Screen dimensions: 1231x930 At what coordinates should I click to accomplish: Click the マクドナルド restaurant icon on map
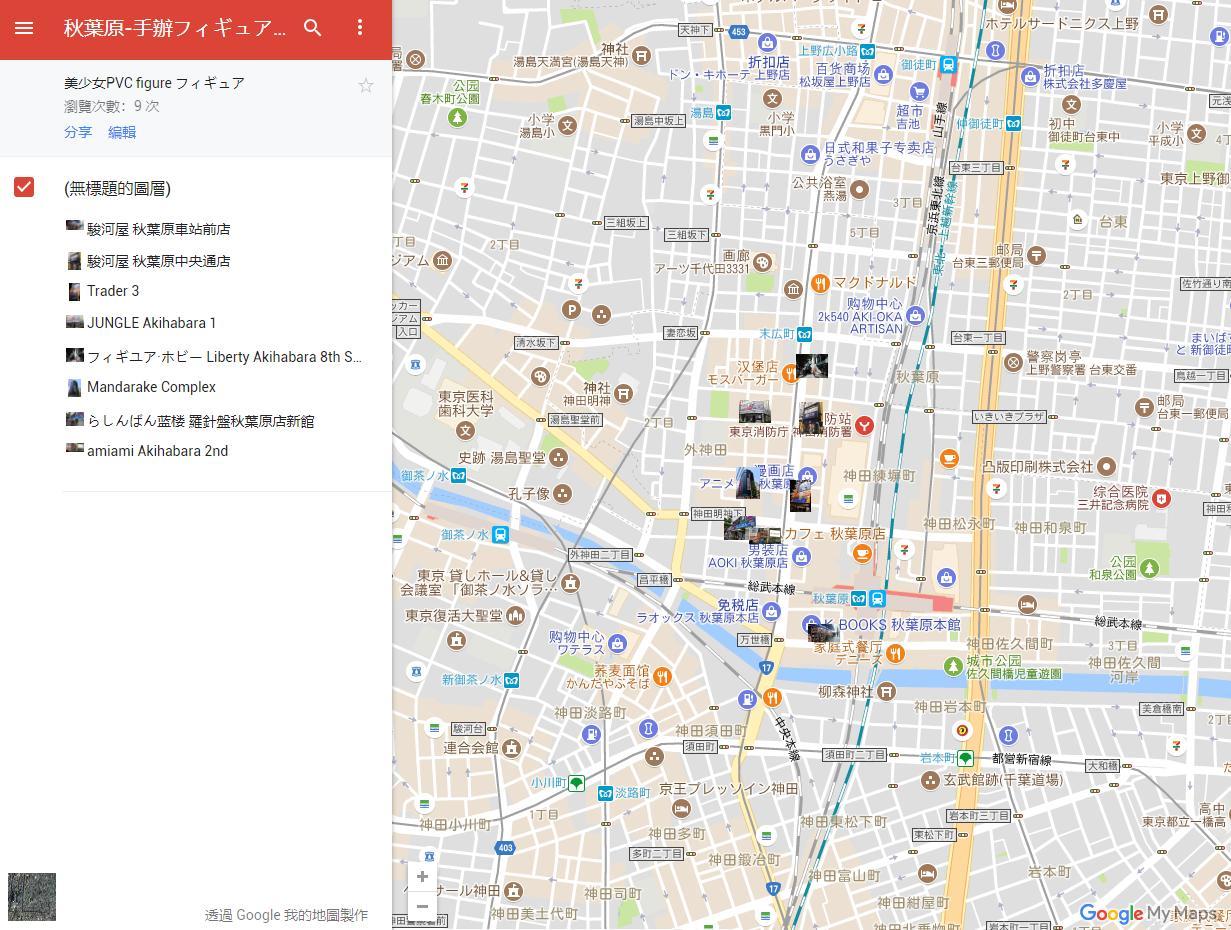click(821, 283)
